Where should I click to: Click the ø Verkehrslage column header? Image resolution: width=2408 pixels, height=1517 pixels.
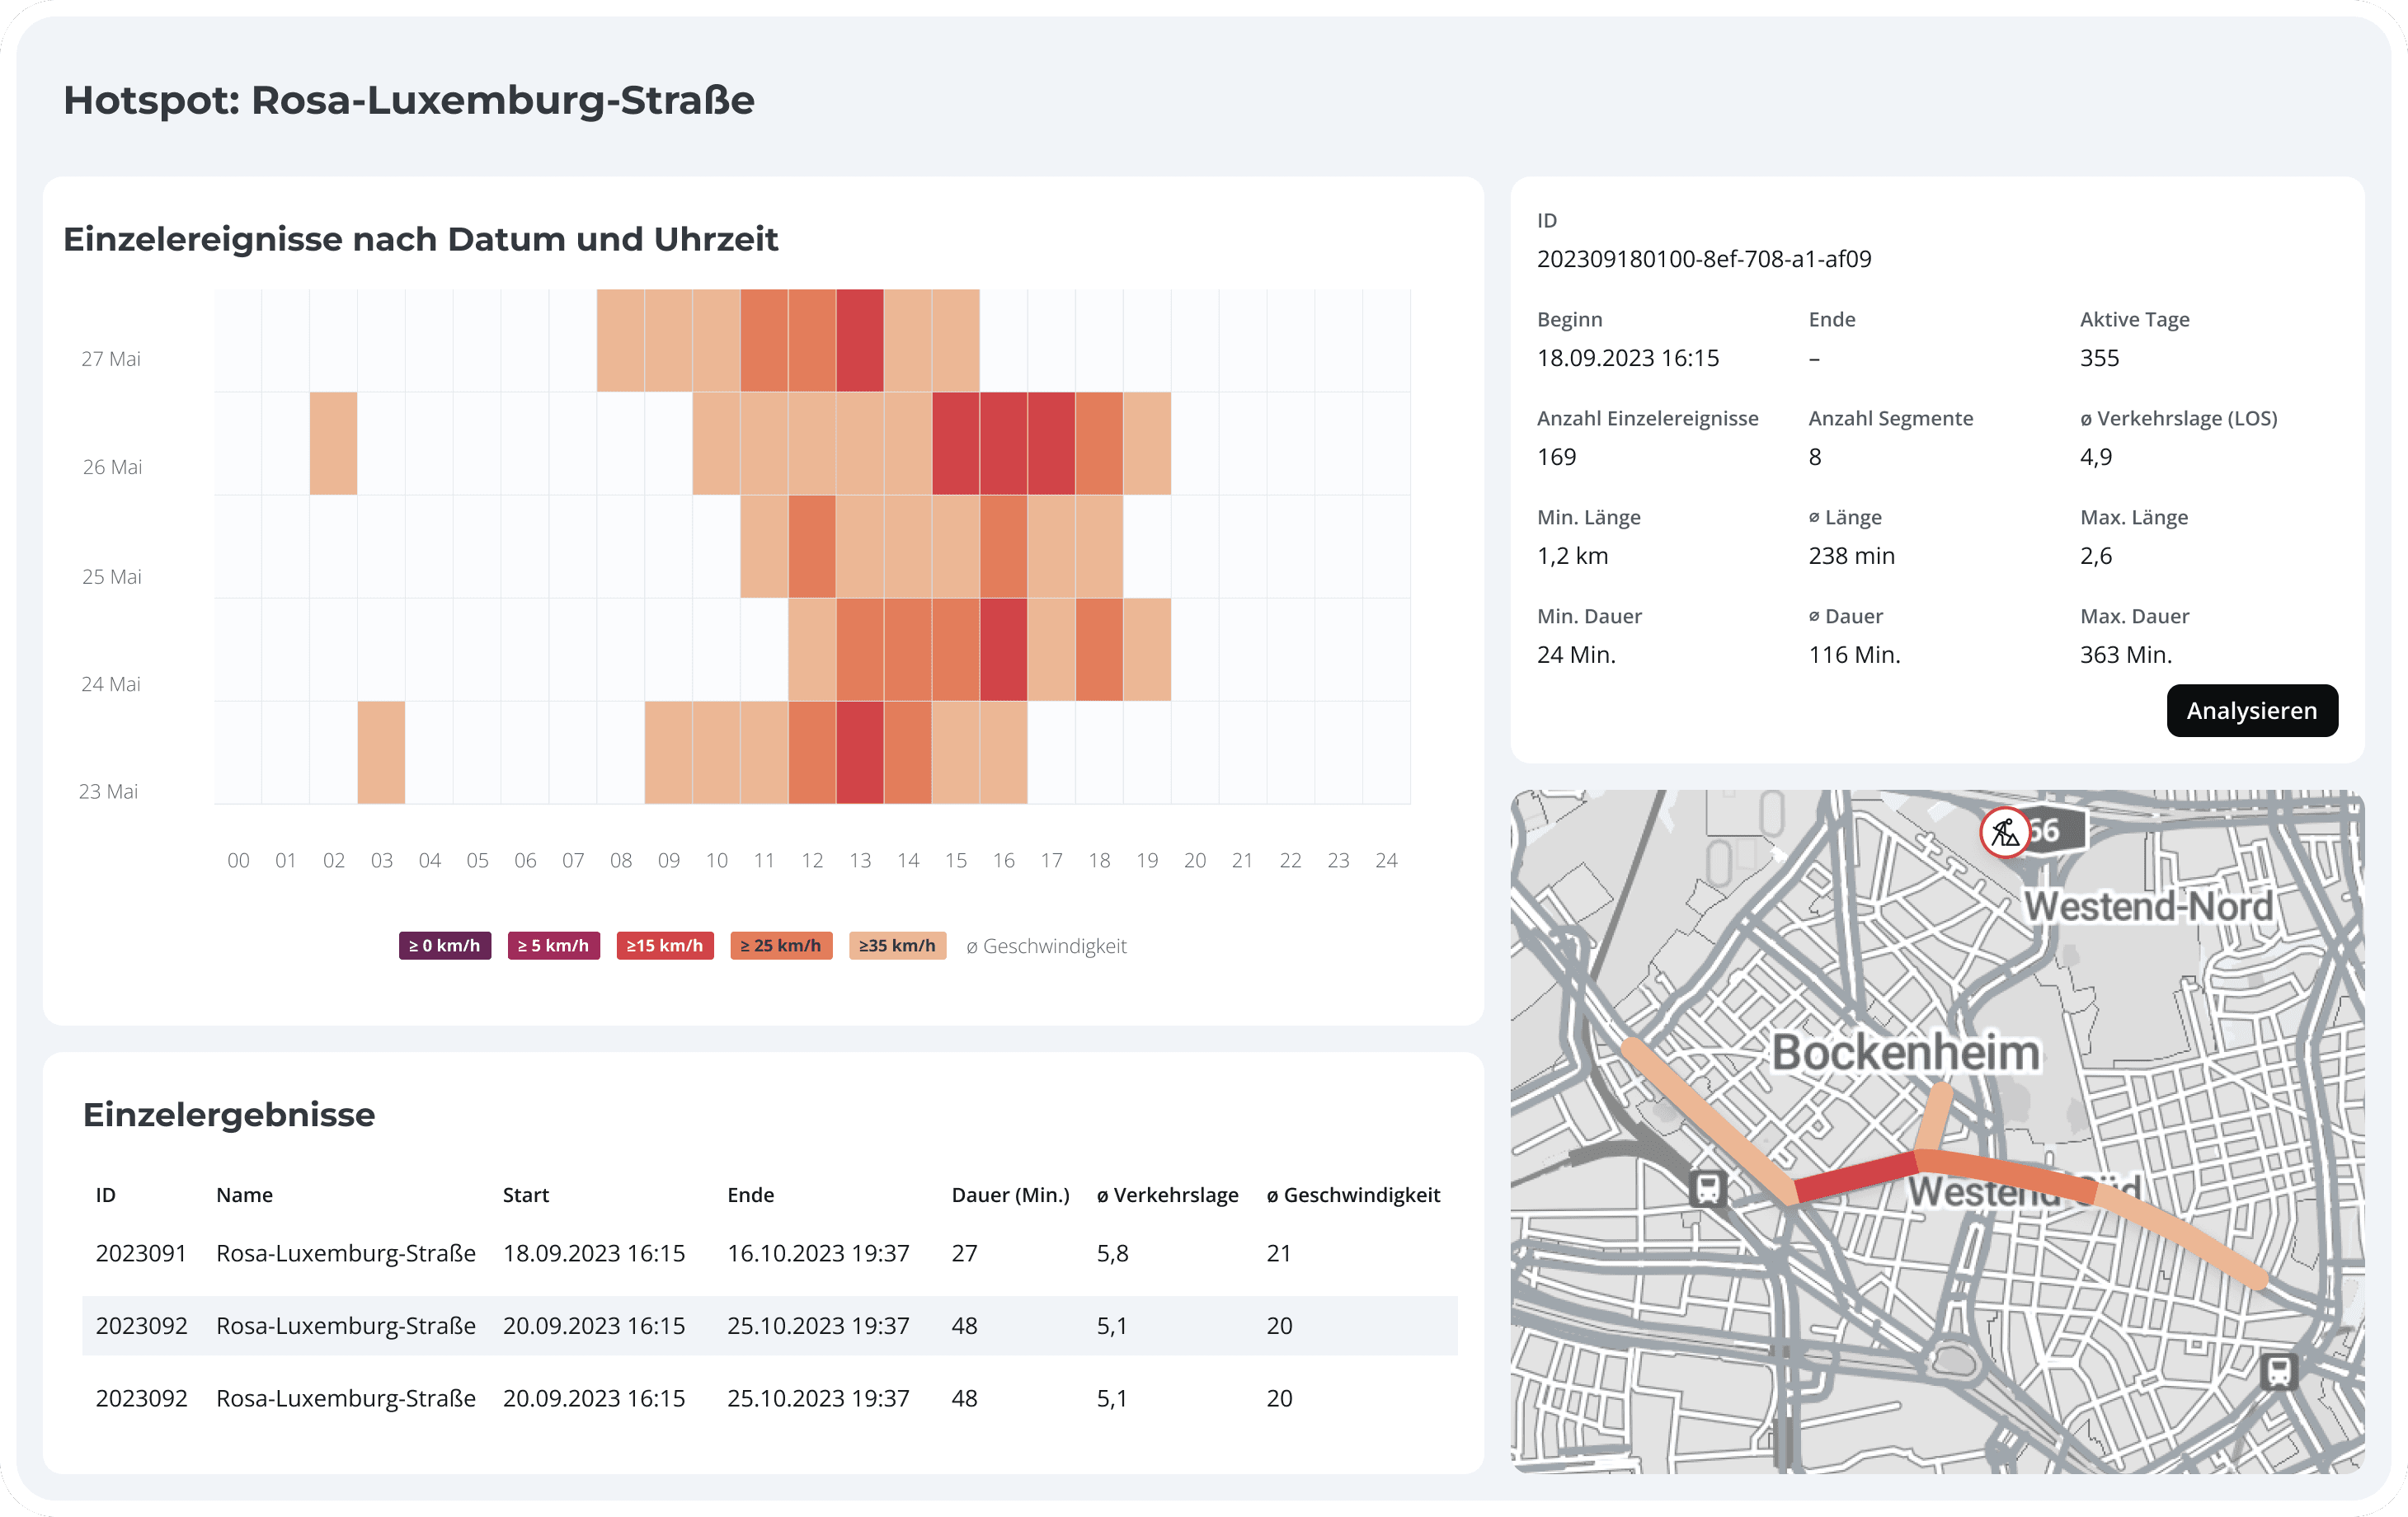pos(1167,1195)
